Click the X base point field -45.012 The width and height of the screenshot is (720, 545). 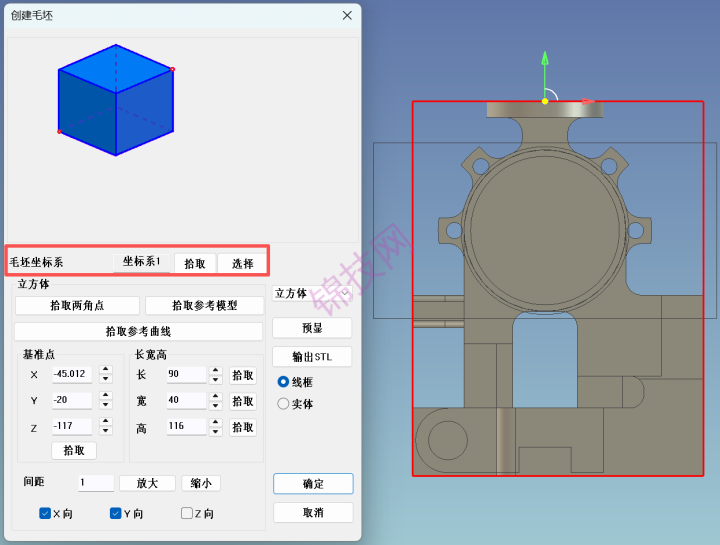click(72, 374)
